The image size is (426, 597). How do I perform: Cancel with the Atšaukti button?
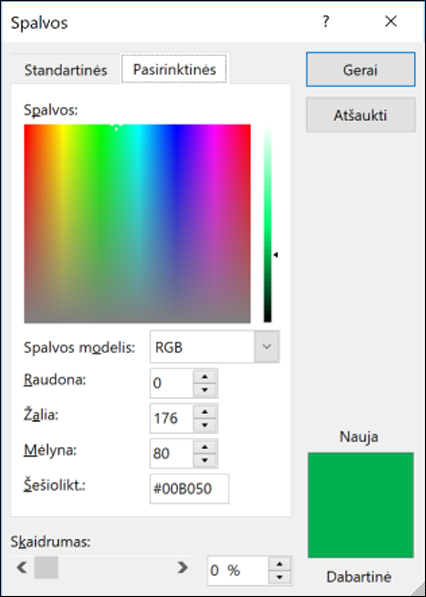pyautogui.click(x=360, y=115)
